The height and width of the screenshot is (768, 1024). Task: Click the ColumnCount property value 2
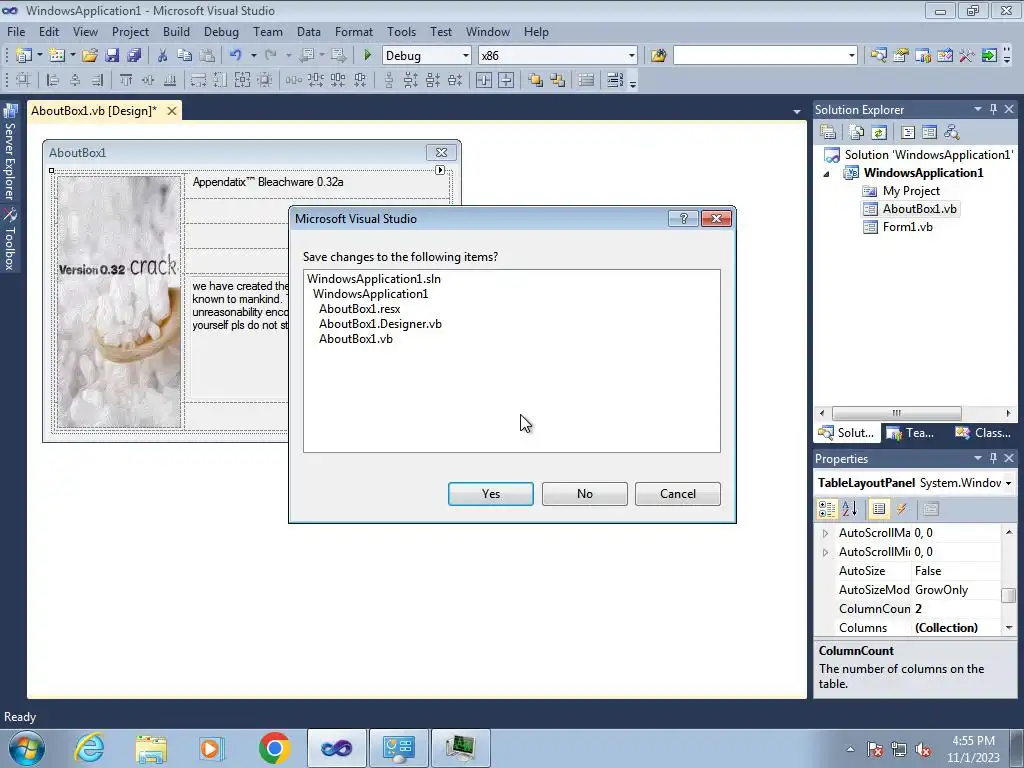(x=955, y=609)
